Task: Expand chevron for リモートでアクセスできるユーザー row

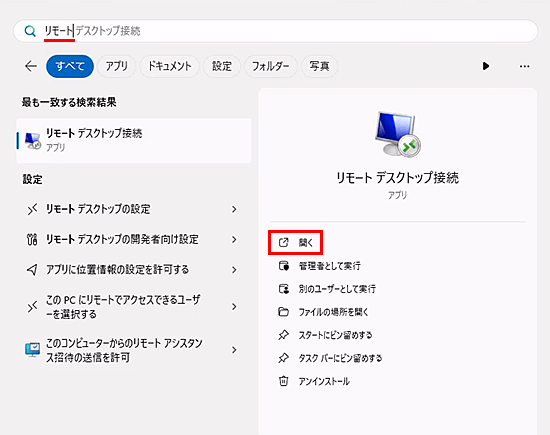Action: [x=234, y=307]
